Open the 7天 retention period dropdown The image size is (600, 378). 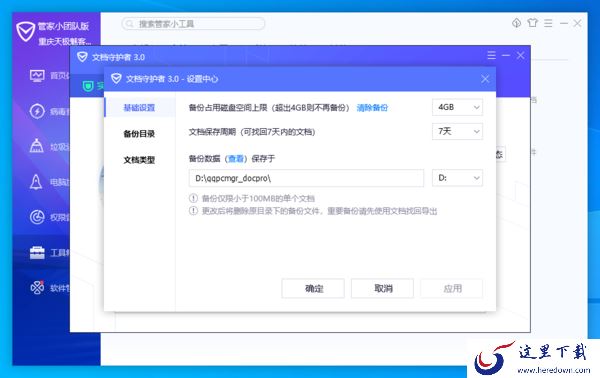(x=457, y=131)
